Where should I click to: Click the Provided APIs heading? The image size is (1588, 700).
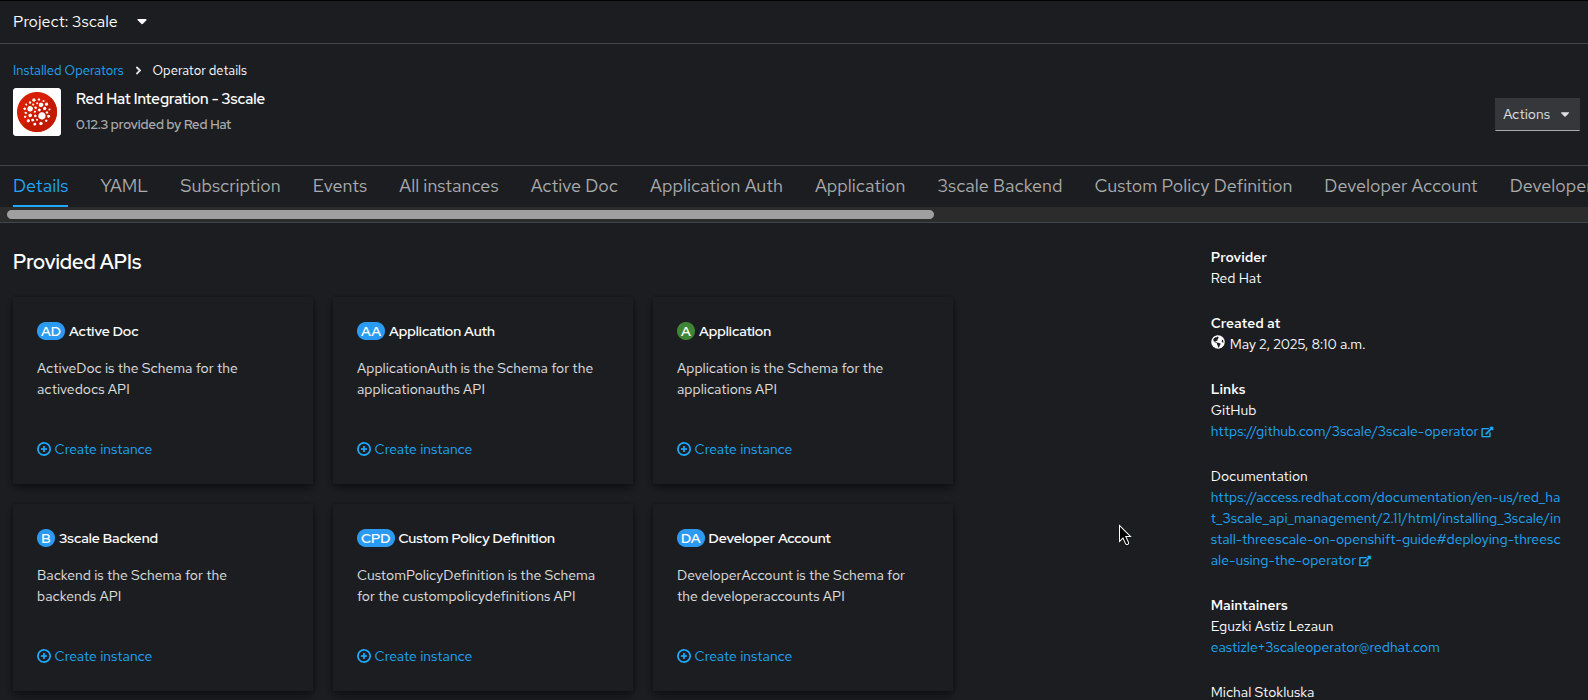click(x=77, y=262)
